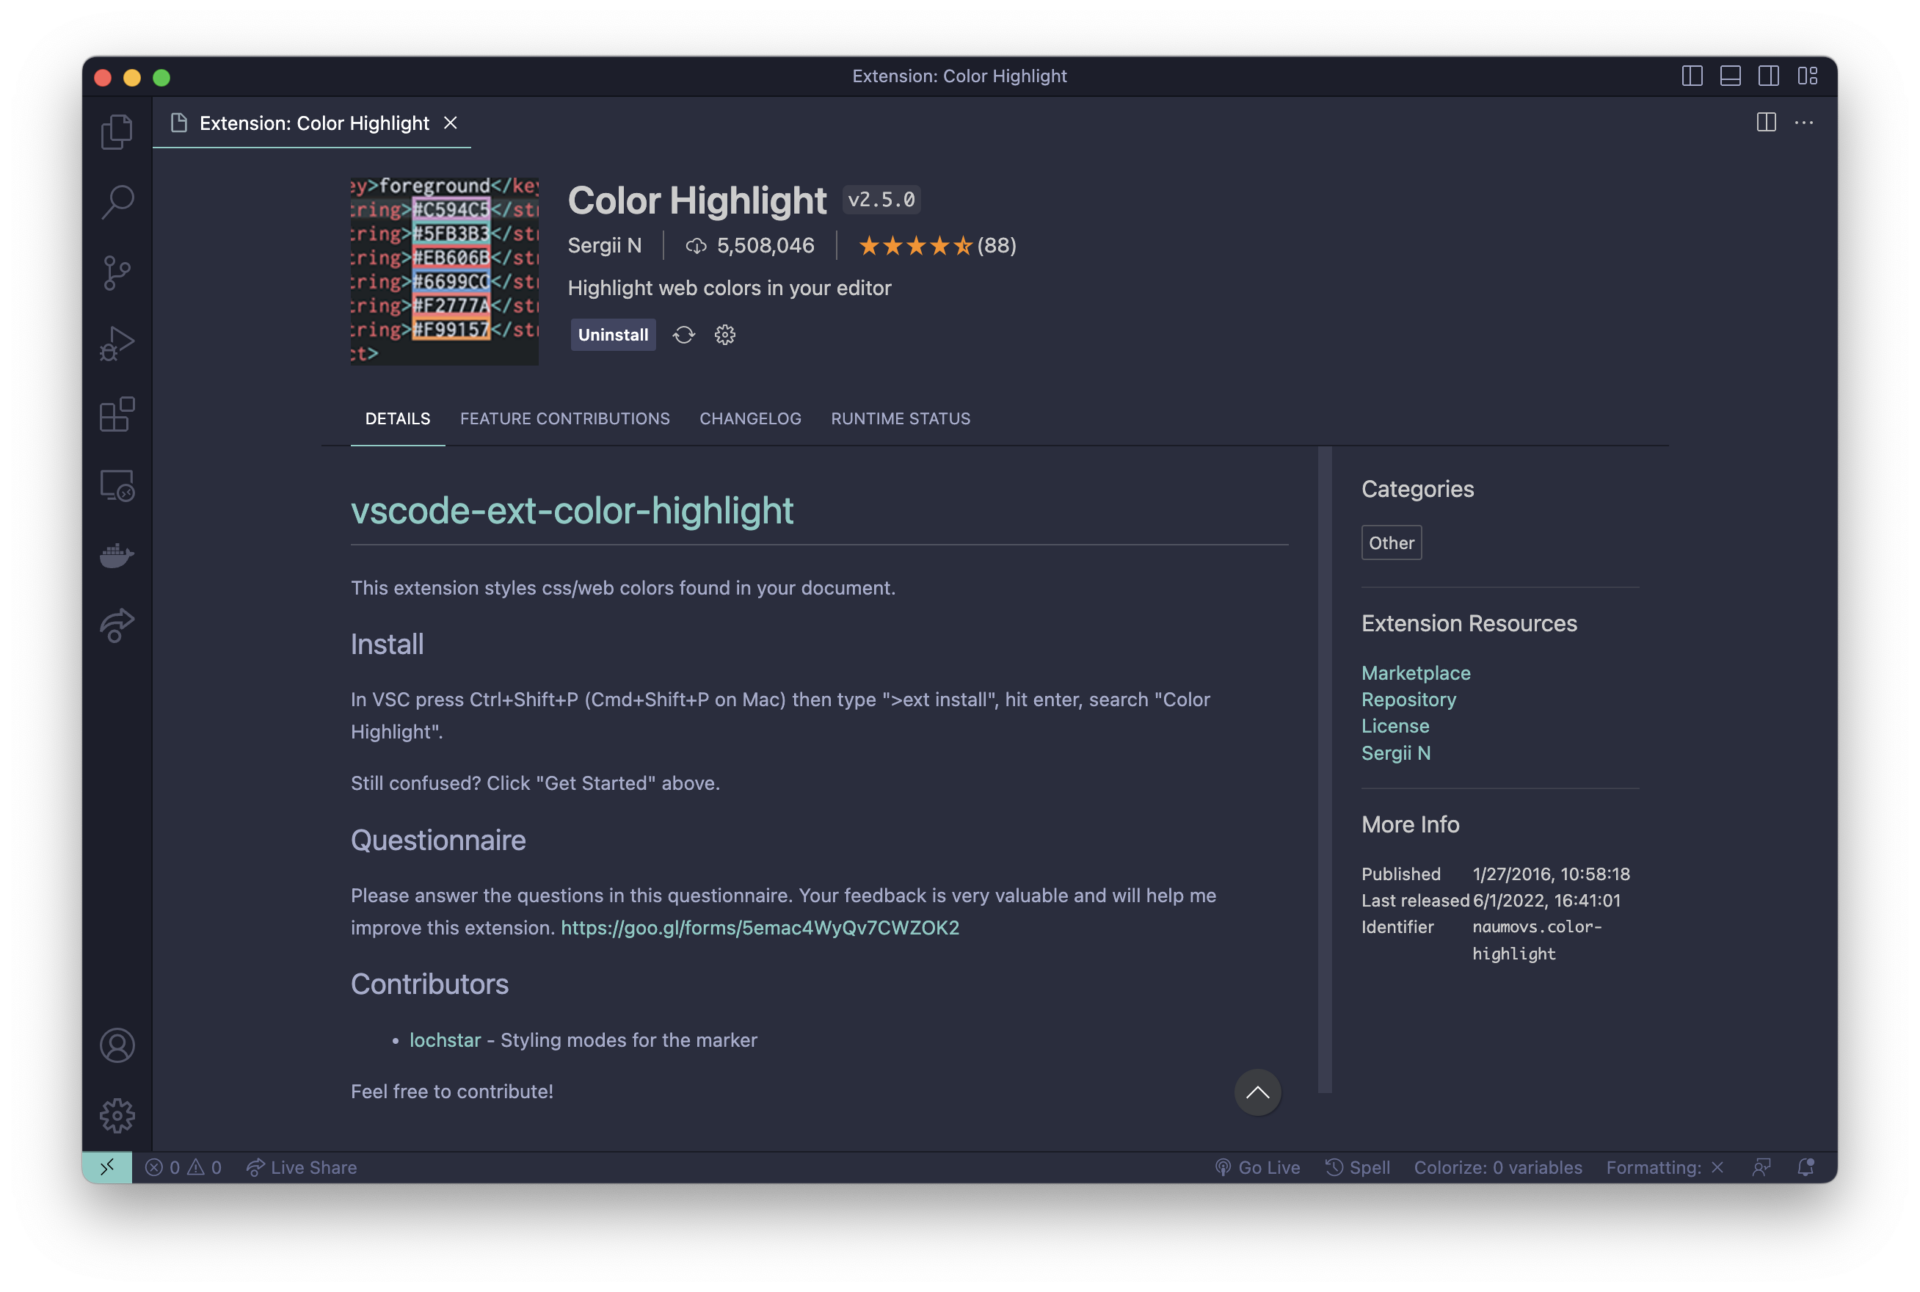
Task: Open the Repository resource link
Action: (x=1408, y=700)
